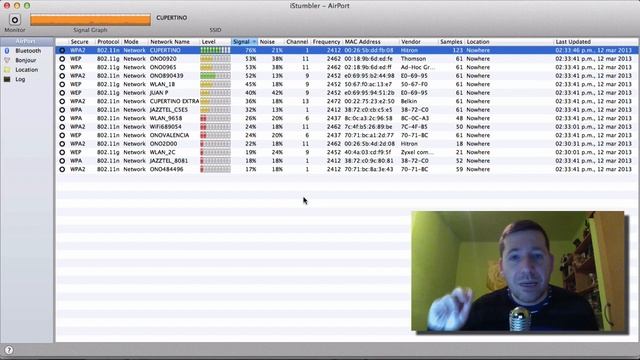Toggle the radio circle for CUPERTINO EXTRA row
Image resolution: width=640 pixels, height=360 pixels.
point(62,101)
